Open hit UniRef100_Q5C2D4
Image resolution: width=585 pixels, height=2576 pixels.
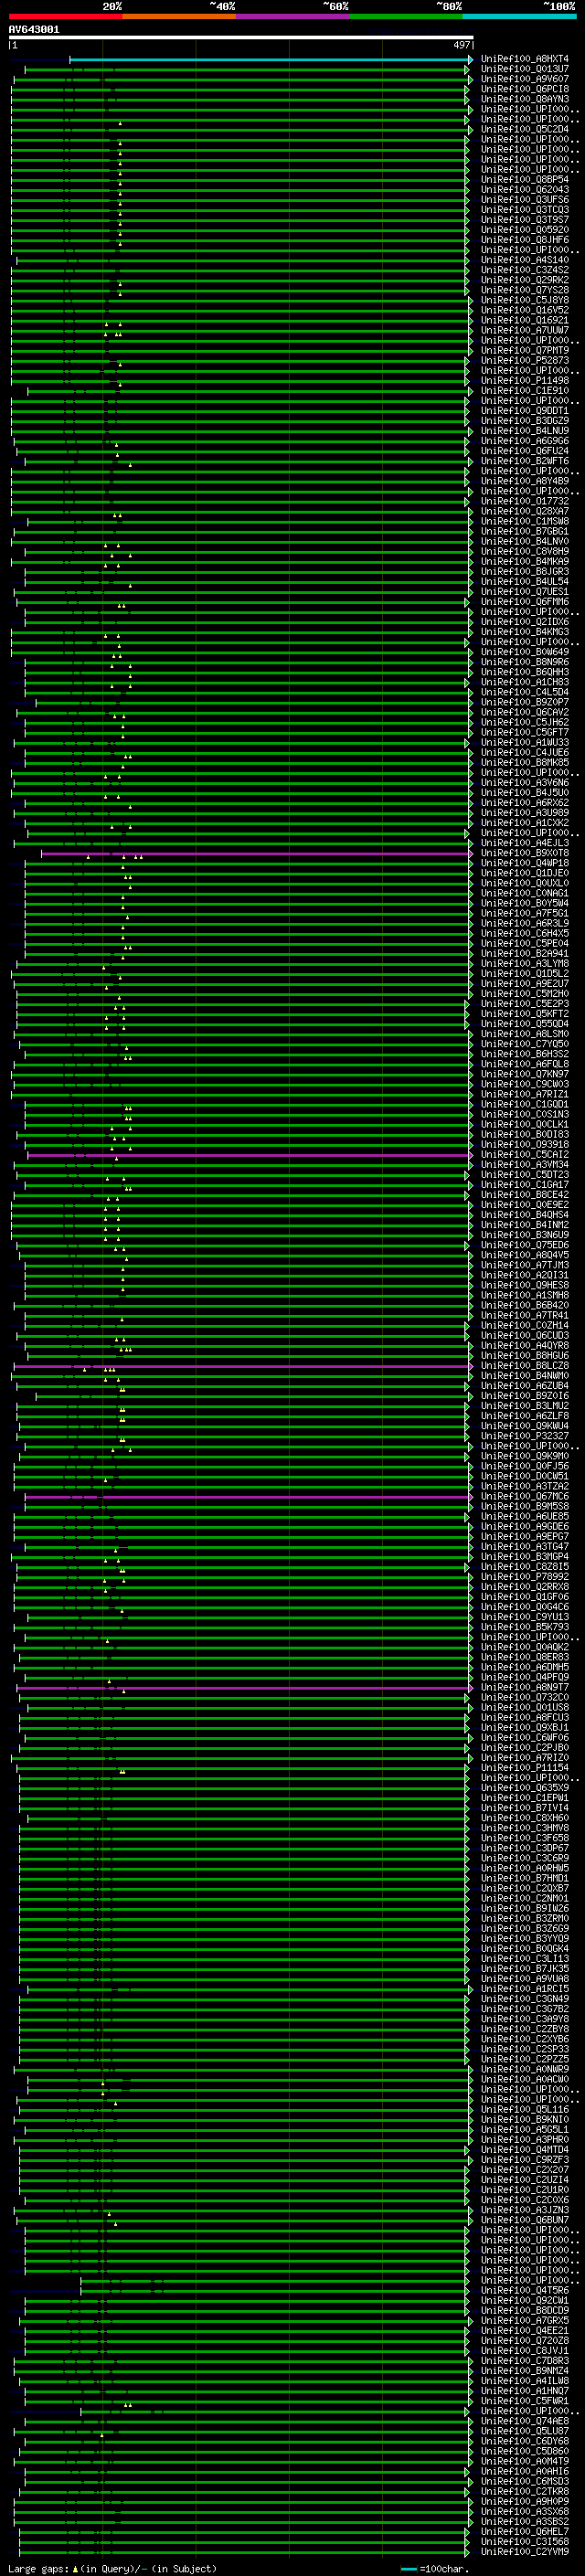(525, 129)
